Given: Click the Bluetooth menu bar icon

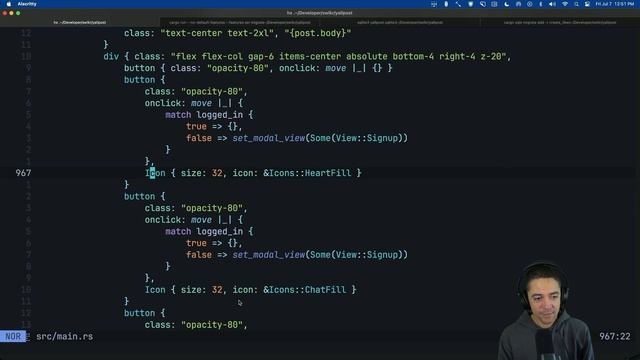Looking at the screenshot, I should [541, 4].
